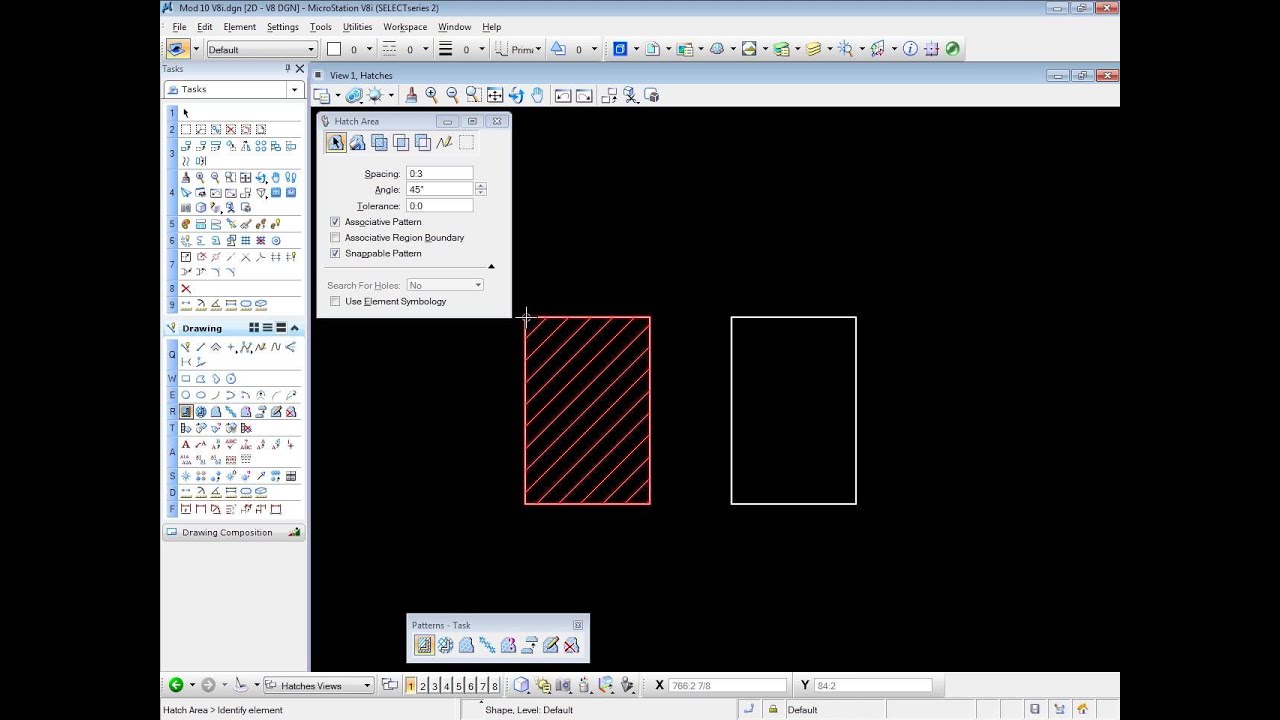Toggle view 1 button in view group toolbar
This screenshot has height=720, width=1280.
(x=410, y=685)
